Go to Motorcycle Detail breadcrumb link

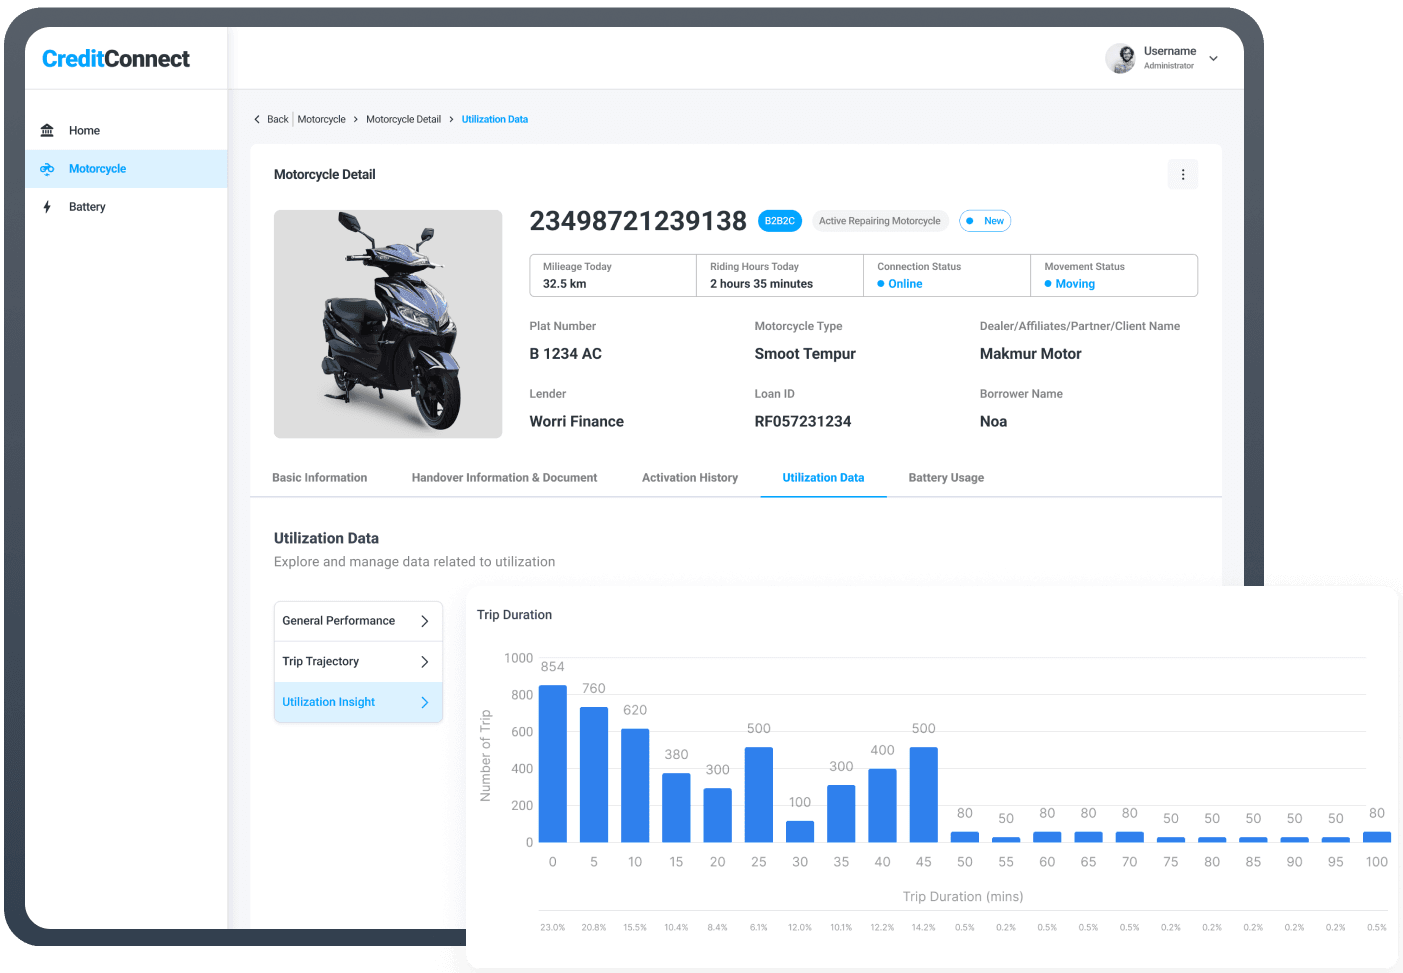403,119
